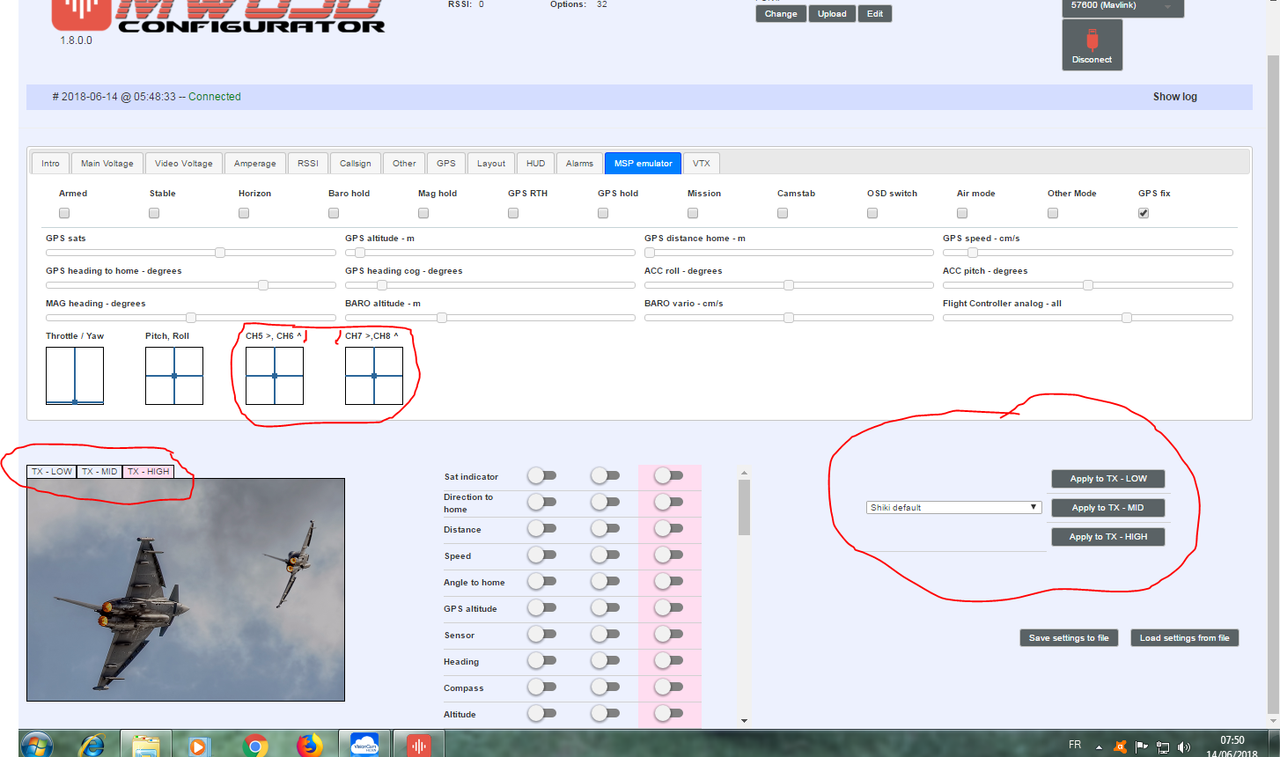The height and width of the screenshot is (757, 1280).
Task: Click Apply to TX - MID button
Action: 1108,507
